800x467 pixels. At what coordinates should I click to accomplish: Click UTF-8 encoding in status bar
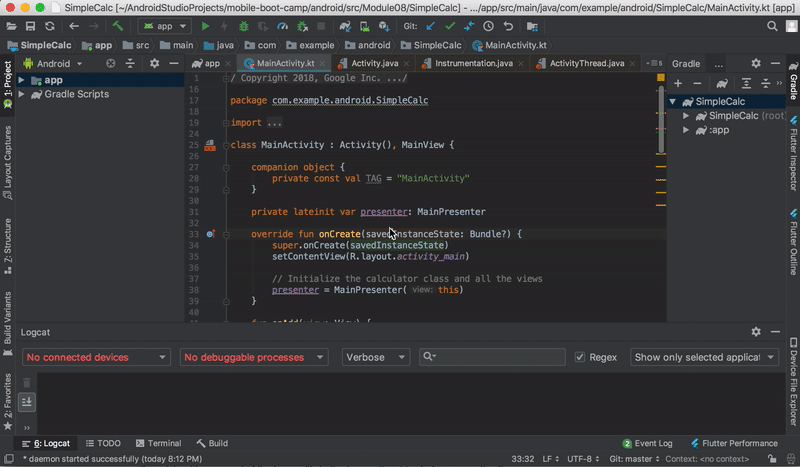click(x=583, y=459)
